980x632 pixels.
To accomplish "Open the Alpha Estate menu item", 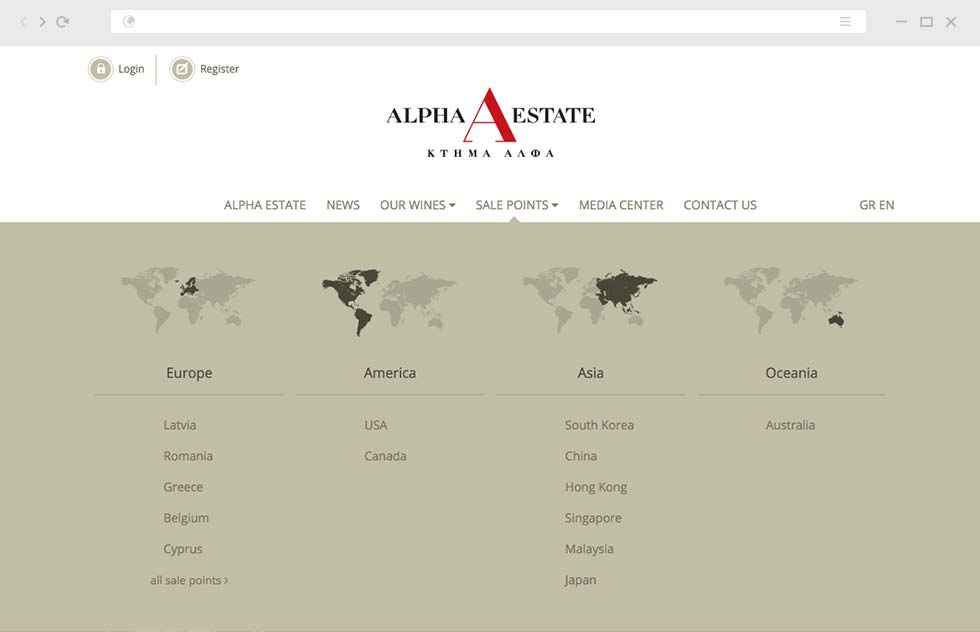I will (x=265, y=205).
